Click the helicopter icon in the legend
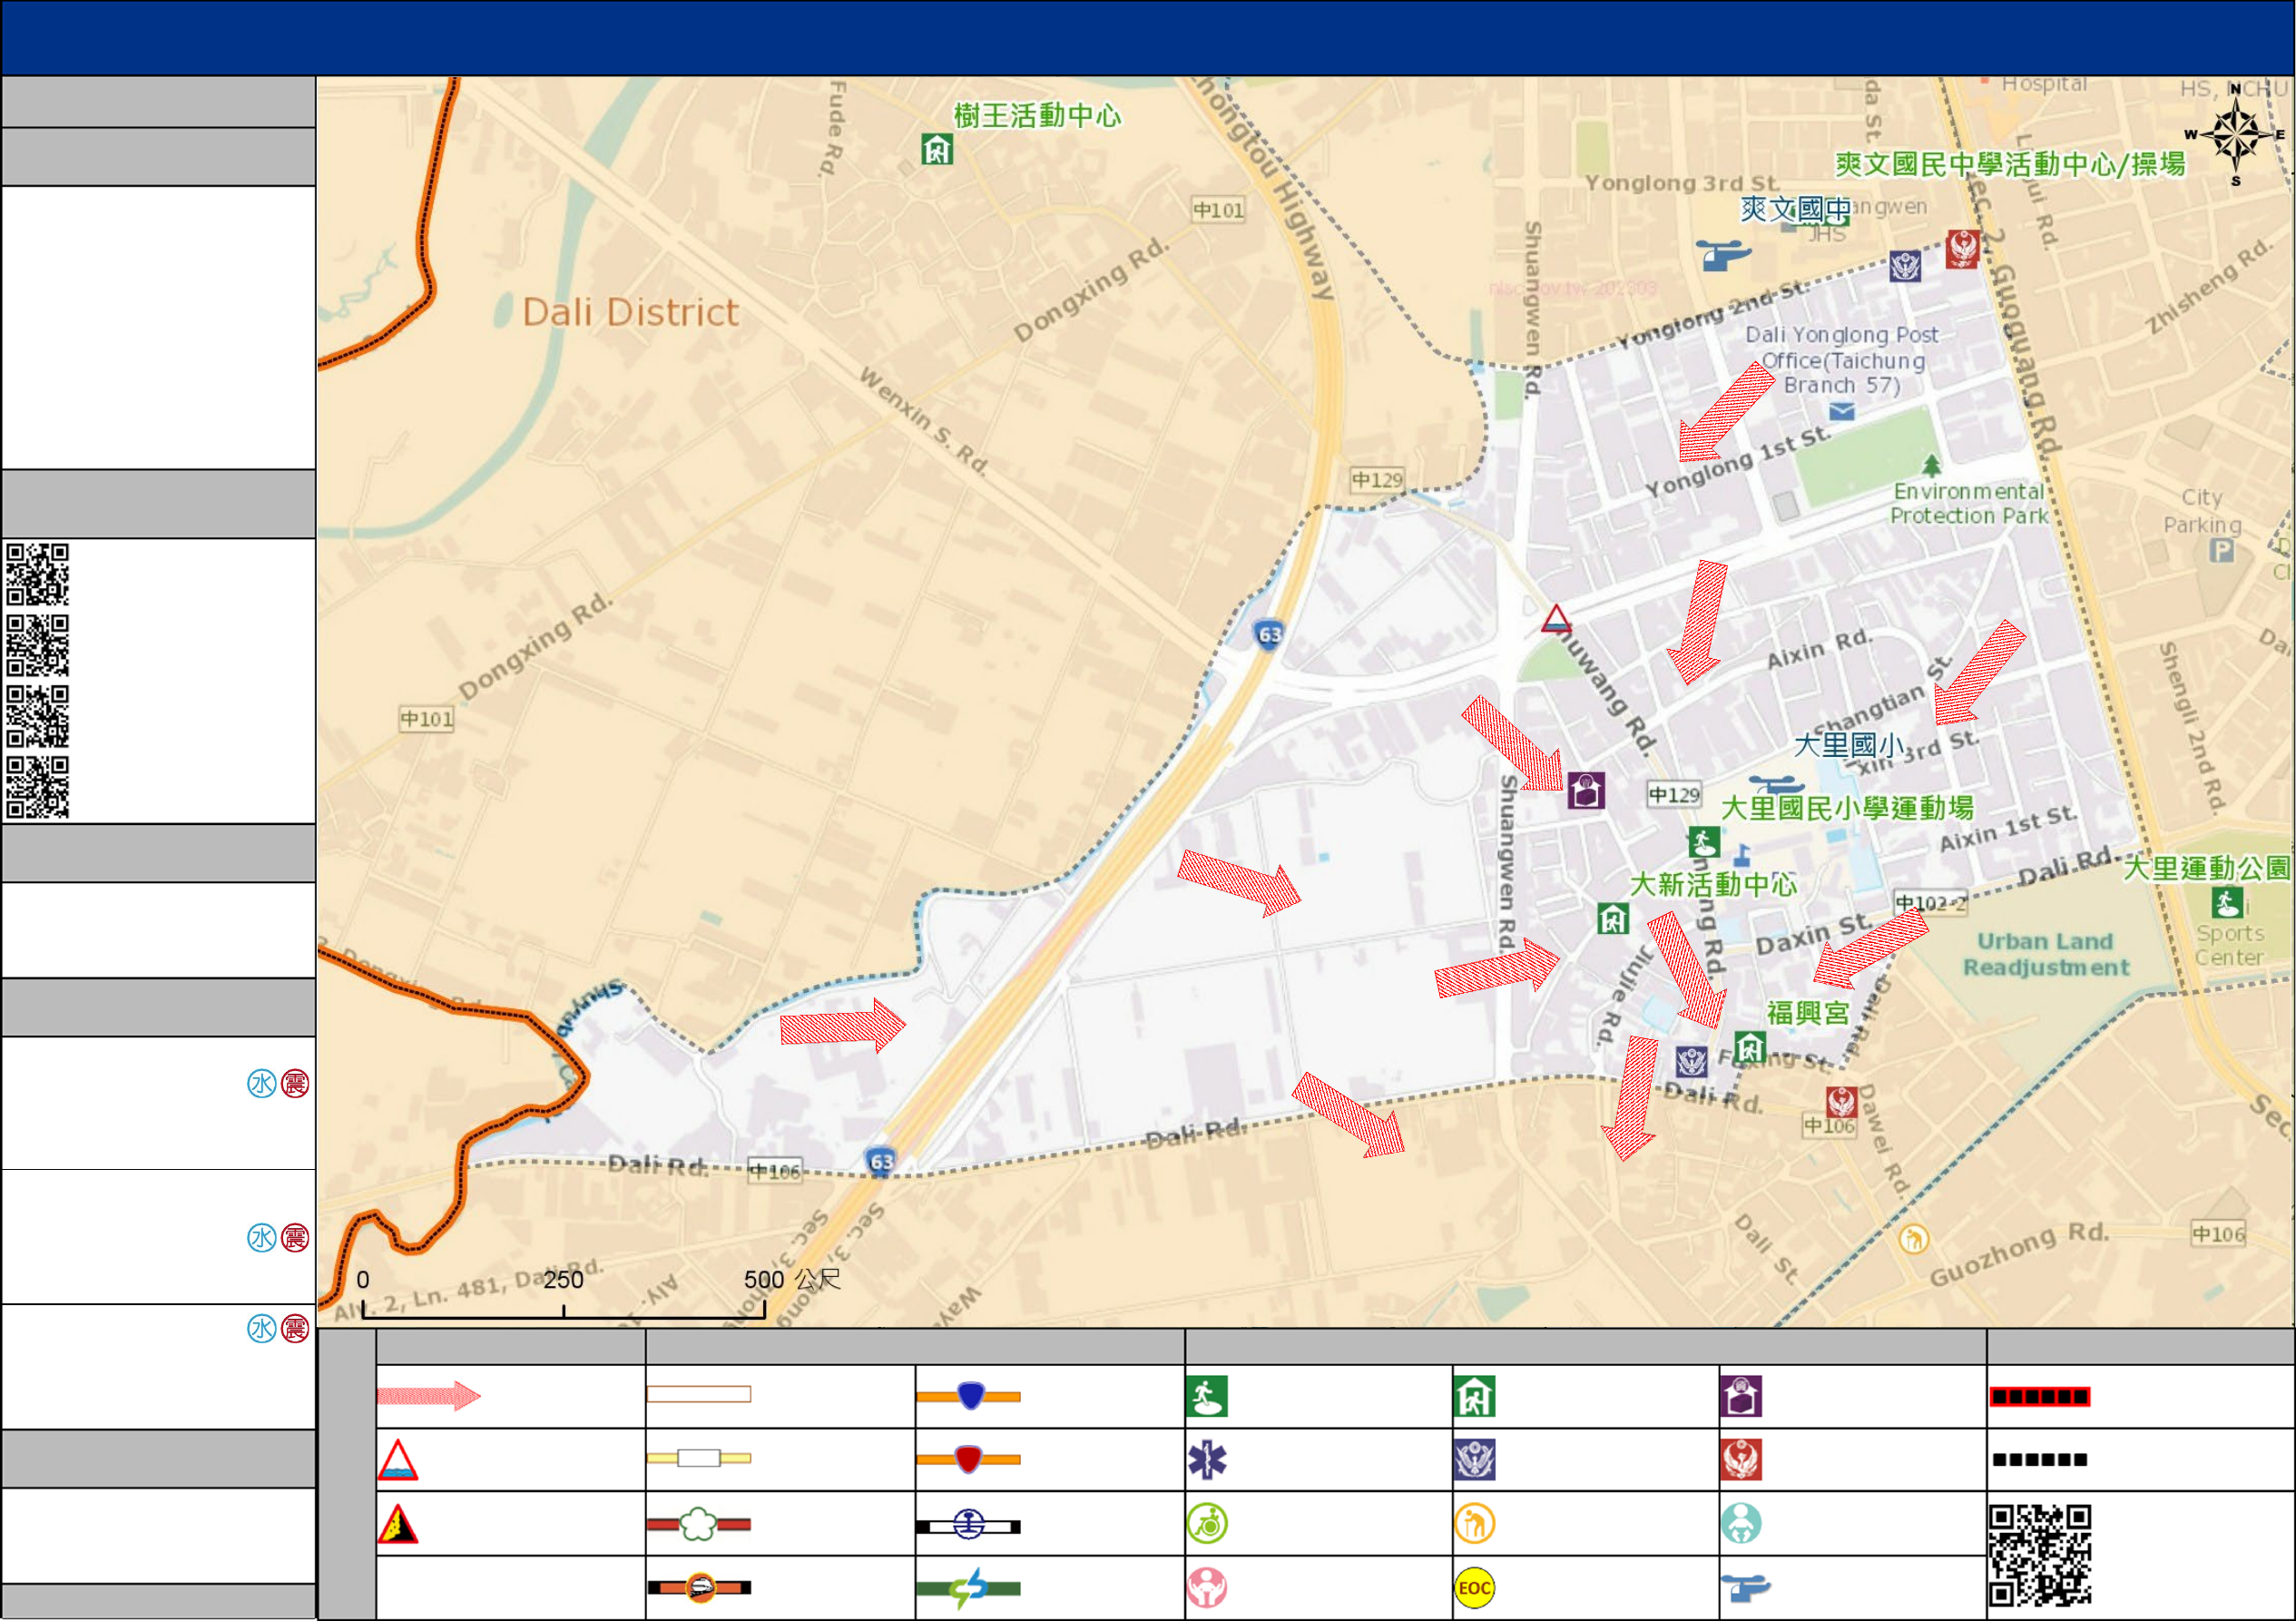This screenshot has height=1621, width=2296. point(1745,1587)
